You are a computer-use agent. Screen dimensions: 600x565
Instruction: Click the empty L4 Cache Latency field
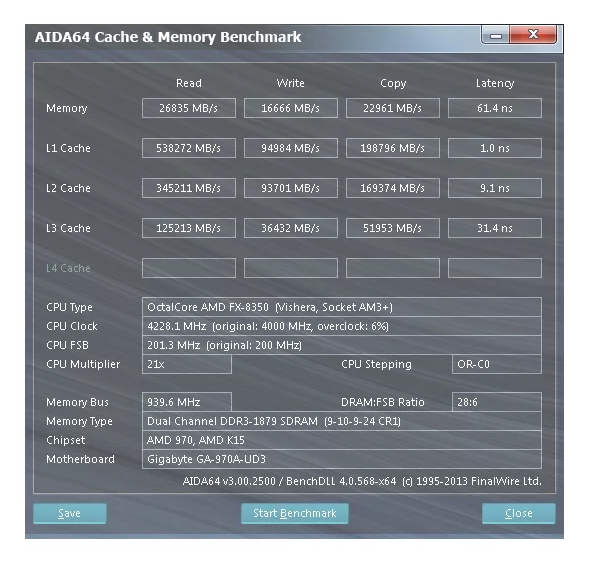tap(495, 268)
